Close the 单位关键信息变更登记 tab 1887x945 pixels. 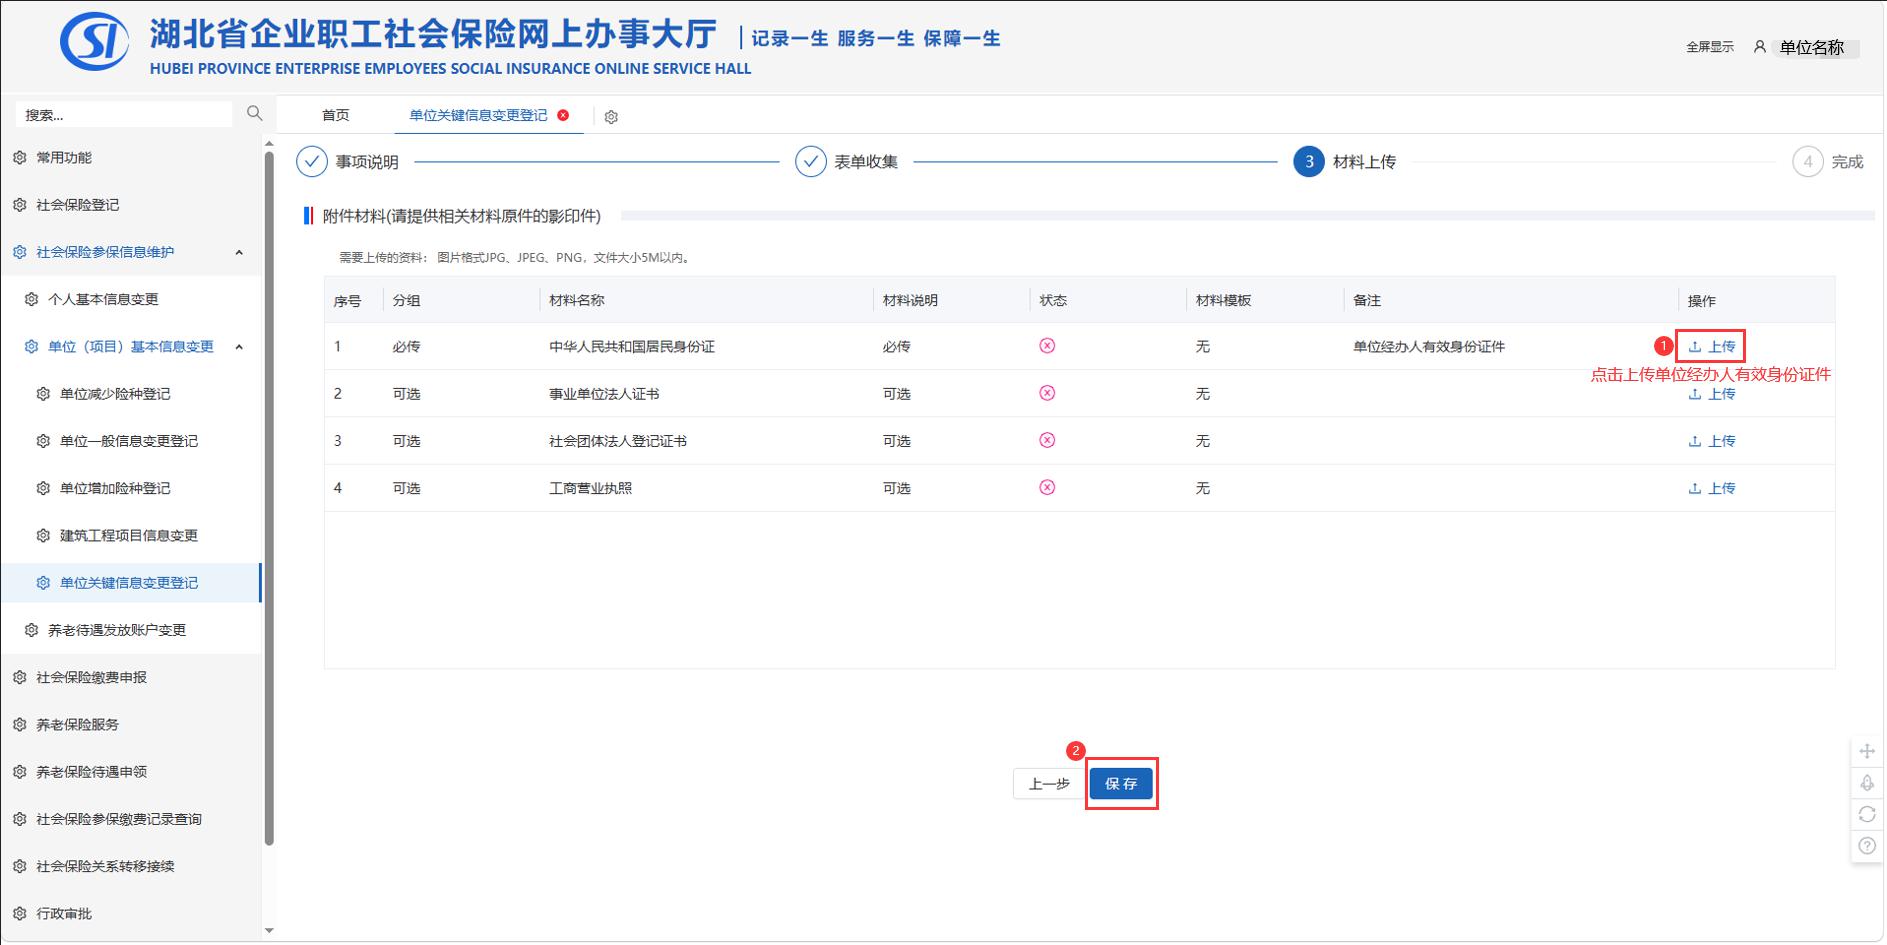(x=563, y=115)
